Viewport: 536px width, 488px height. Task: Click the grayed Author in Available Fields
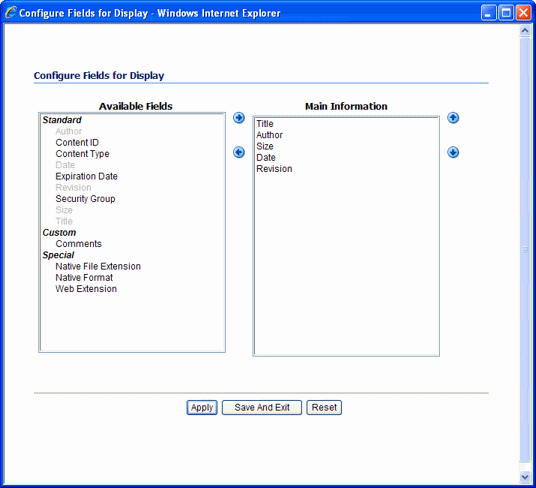tap(69, 131)
